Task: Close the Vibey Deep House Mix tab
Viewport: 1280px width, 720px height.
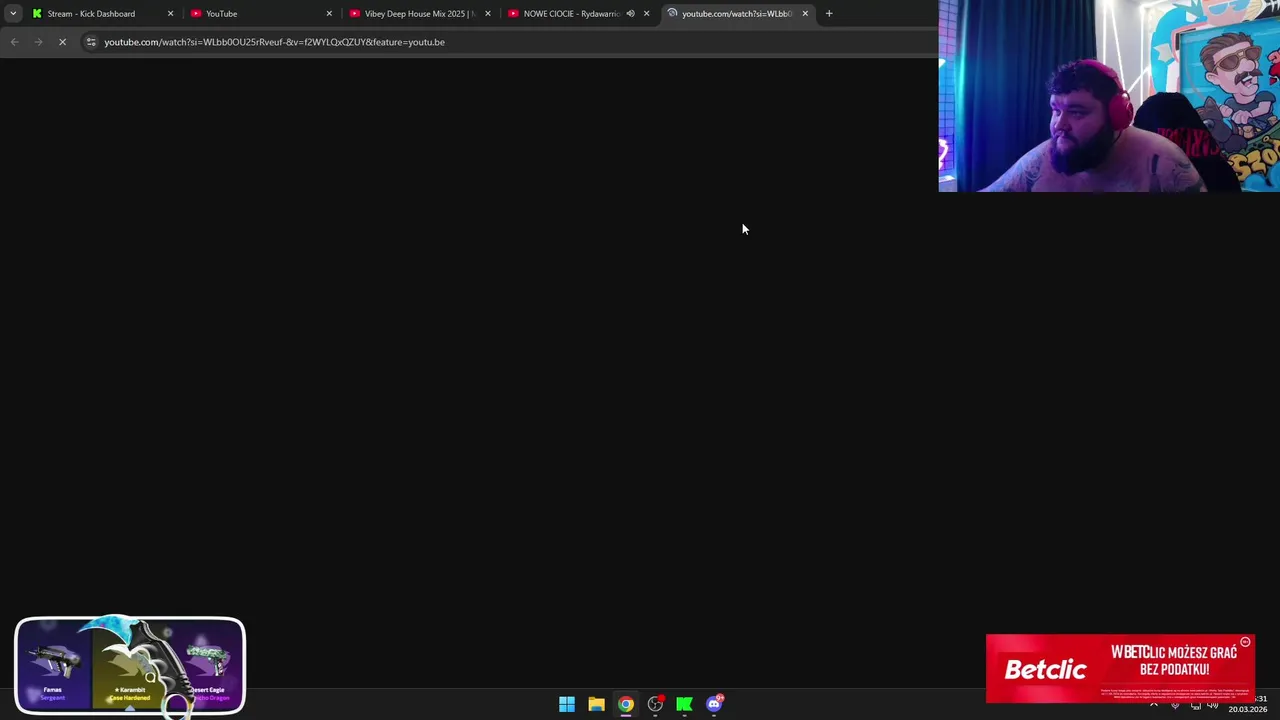Action: (x=488, y=13)
